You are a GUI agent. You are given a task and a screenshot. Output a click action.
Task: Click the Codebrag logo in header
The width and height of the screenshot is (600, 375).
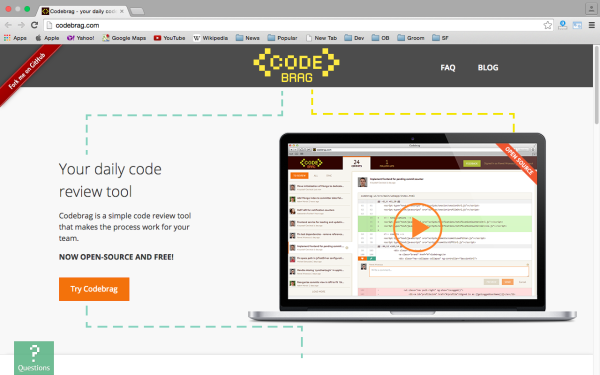pyautogui.click(x=297, y=65)
